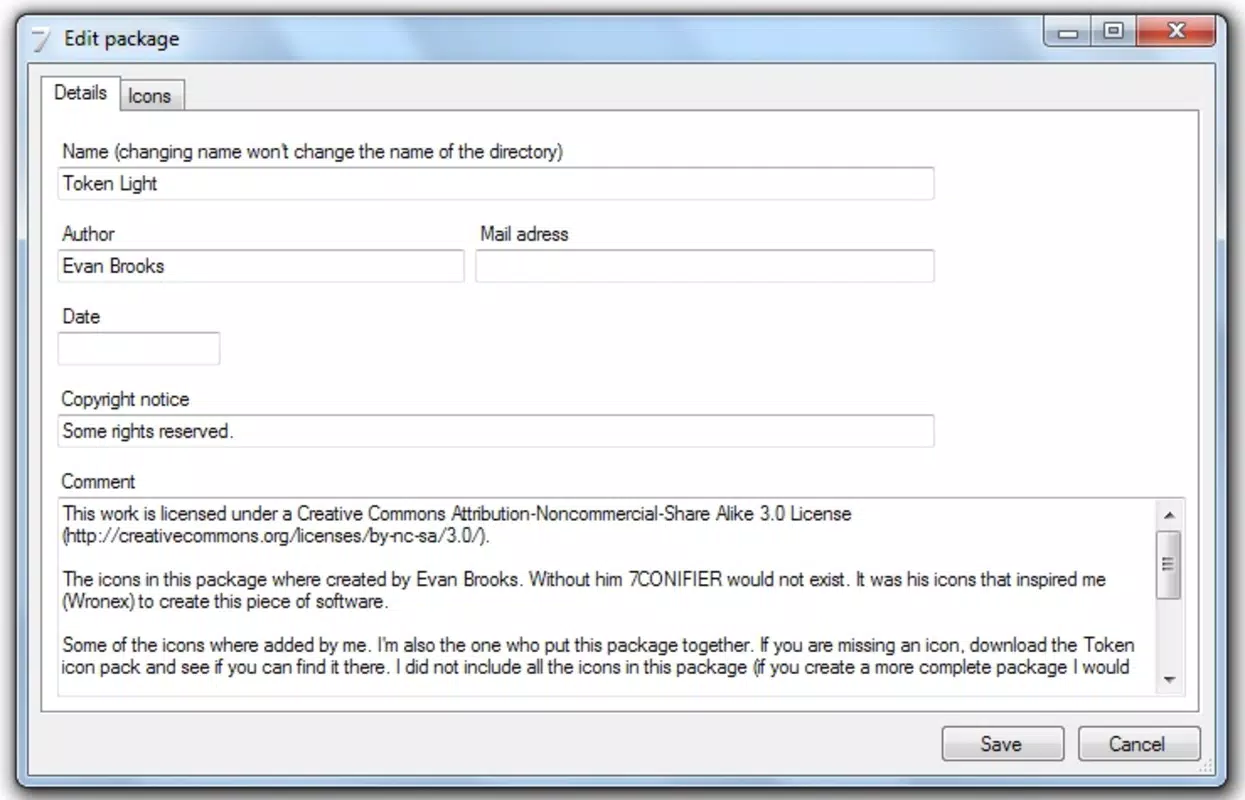This screenshot has height=800, width=1245.
Task: Click the 'Copyright notice' label
Action: [x=125, y=399]
